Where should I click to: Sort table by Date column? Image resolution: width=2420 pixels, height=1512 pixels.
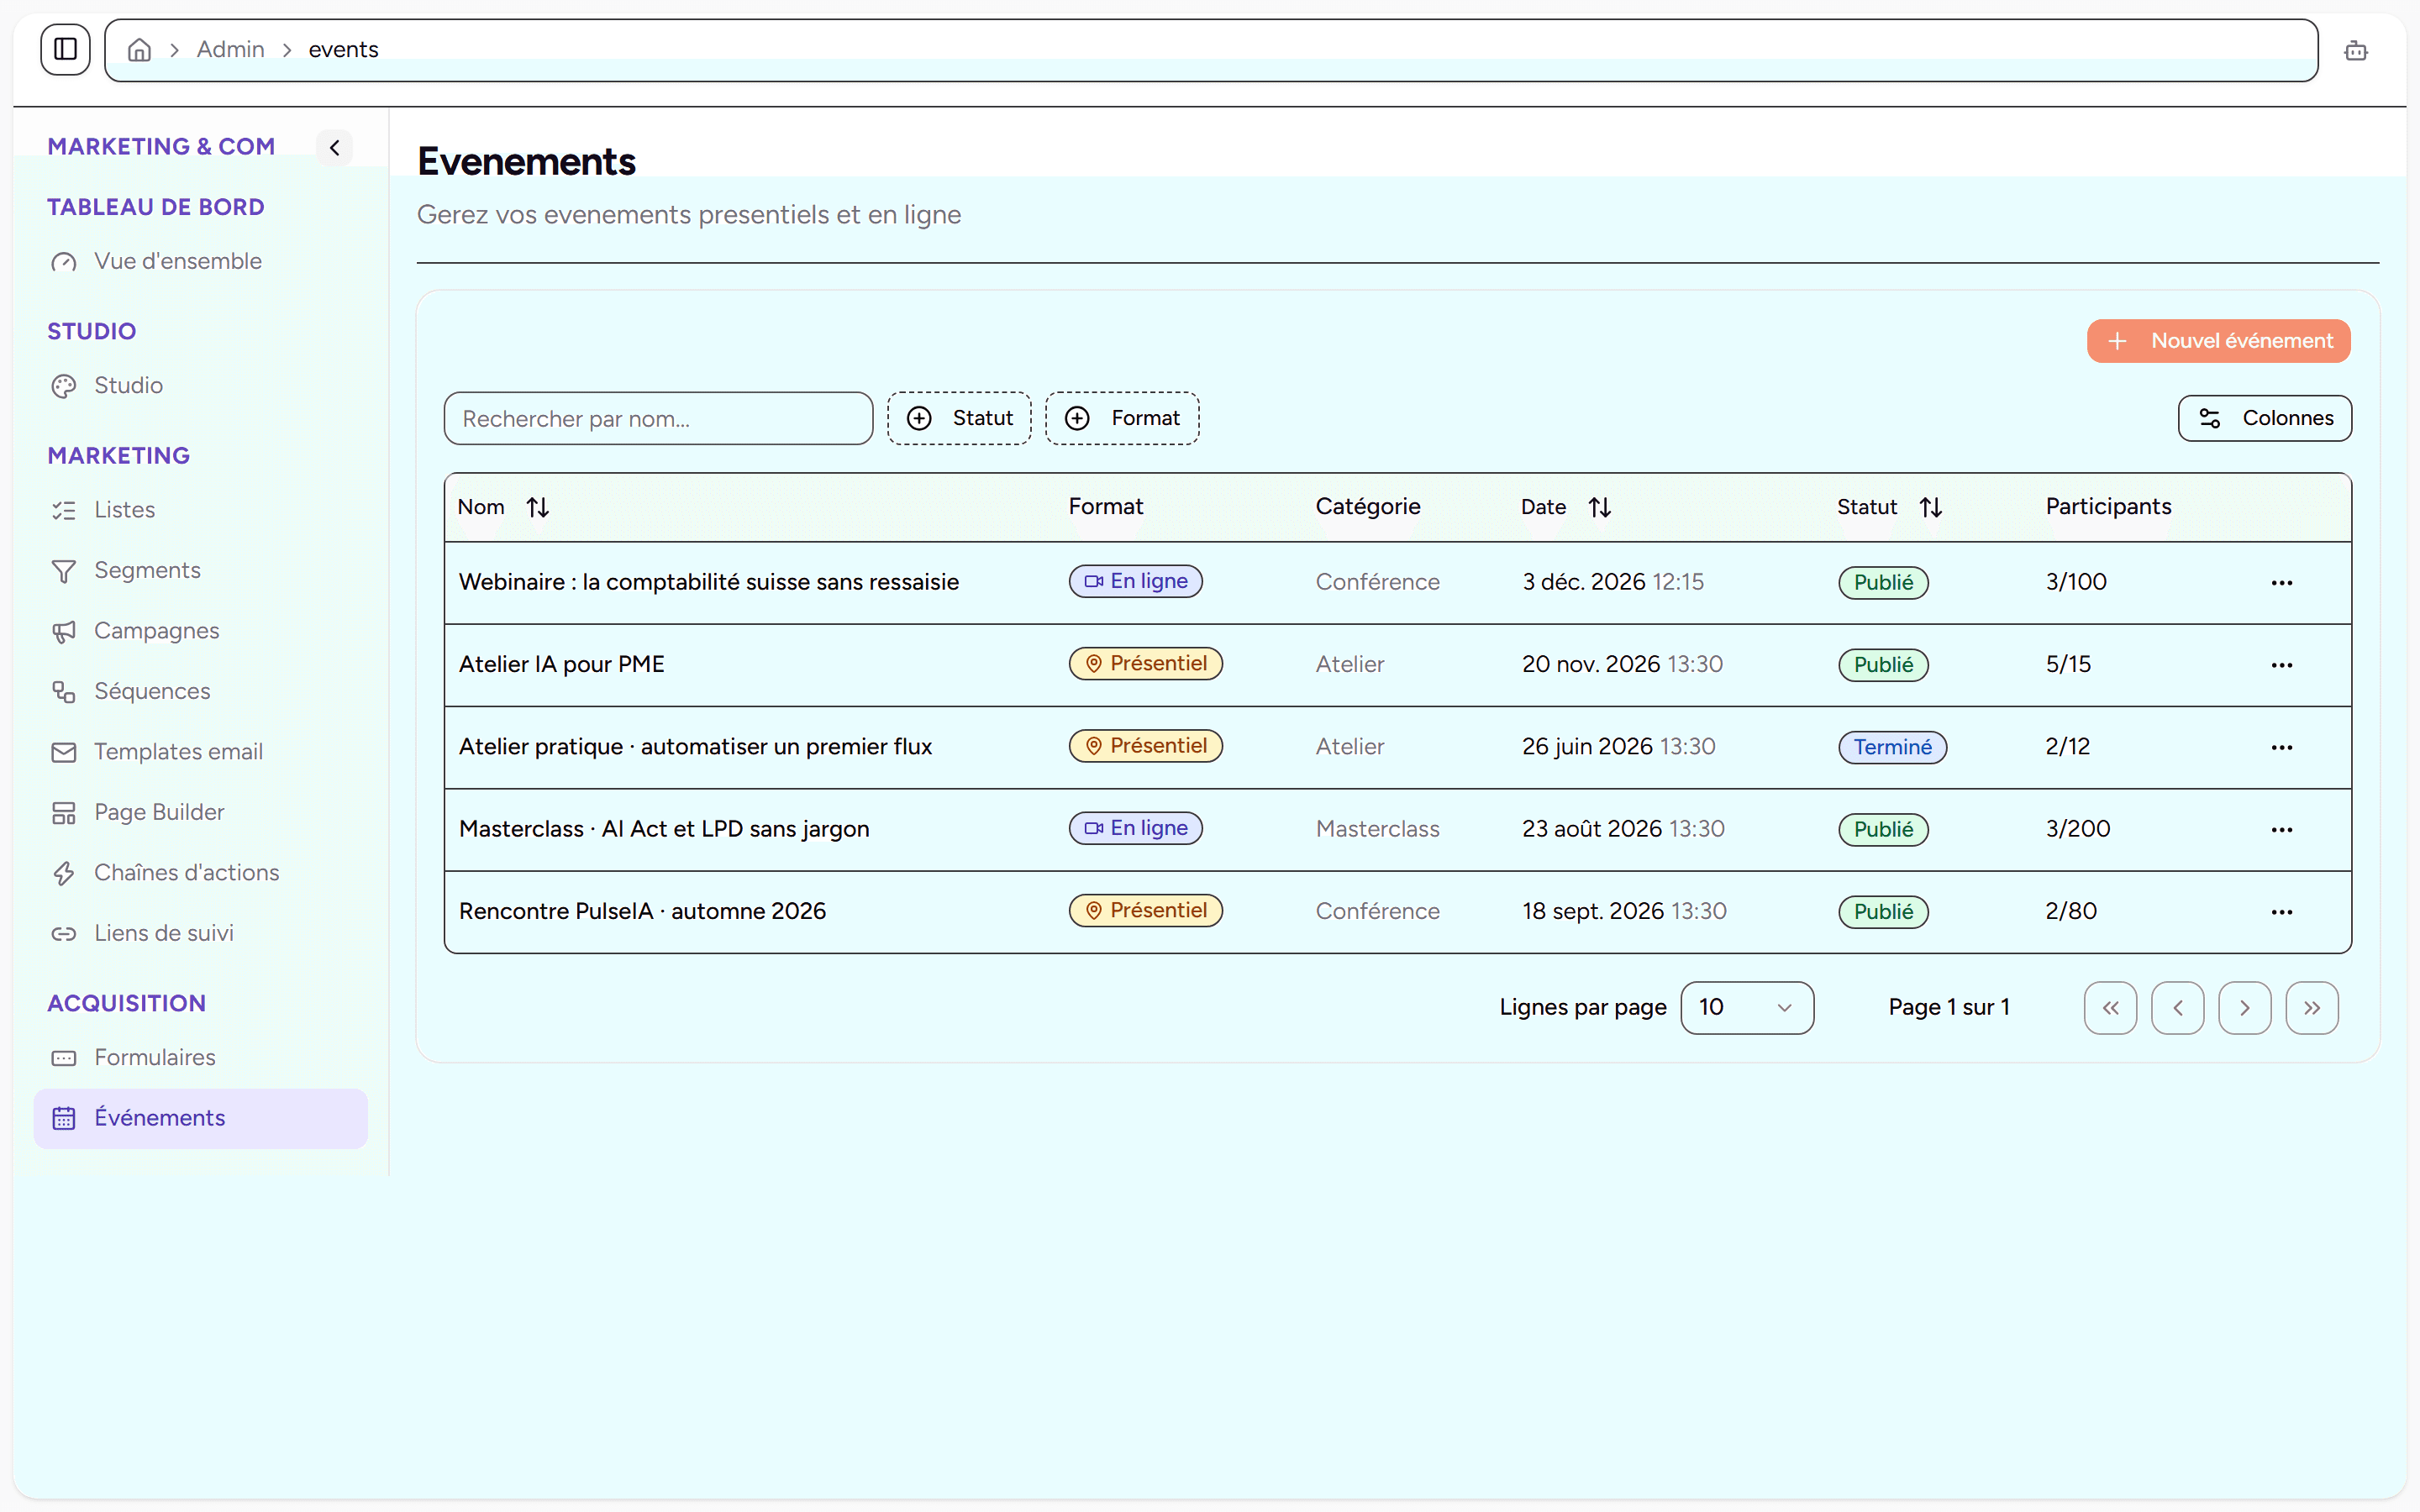[1565, 507]
